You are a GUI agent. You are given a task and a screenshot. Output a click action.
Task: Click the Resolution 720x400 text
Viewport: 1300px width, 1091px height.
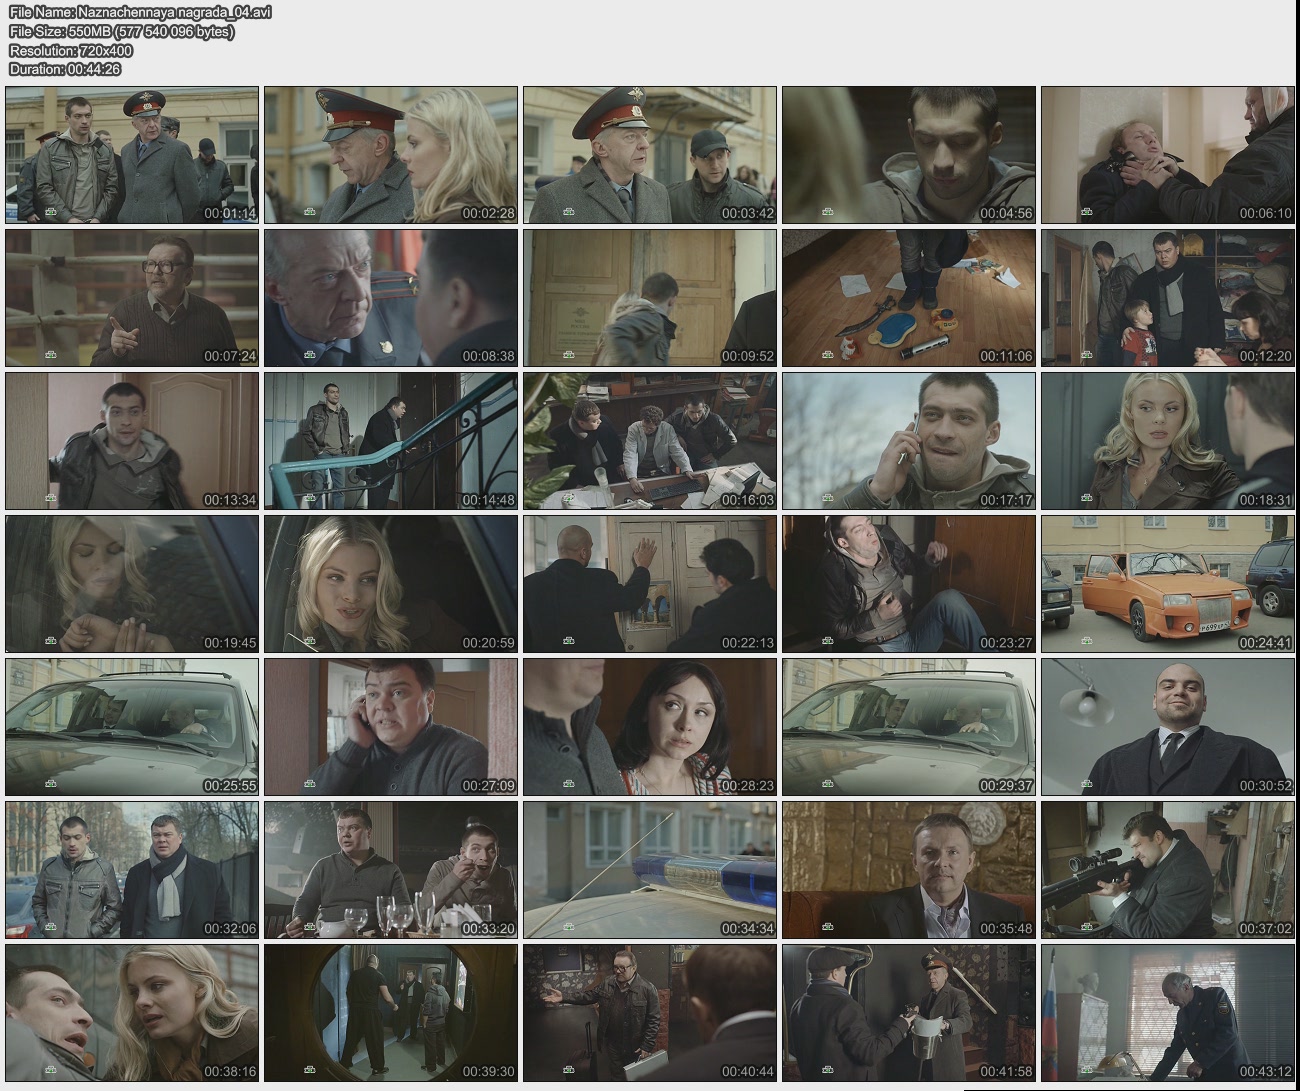point(71,50)
